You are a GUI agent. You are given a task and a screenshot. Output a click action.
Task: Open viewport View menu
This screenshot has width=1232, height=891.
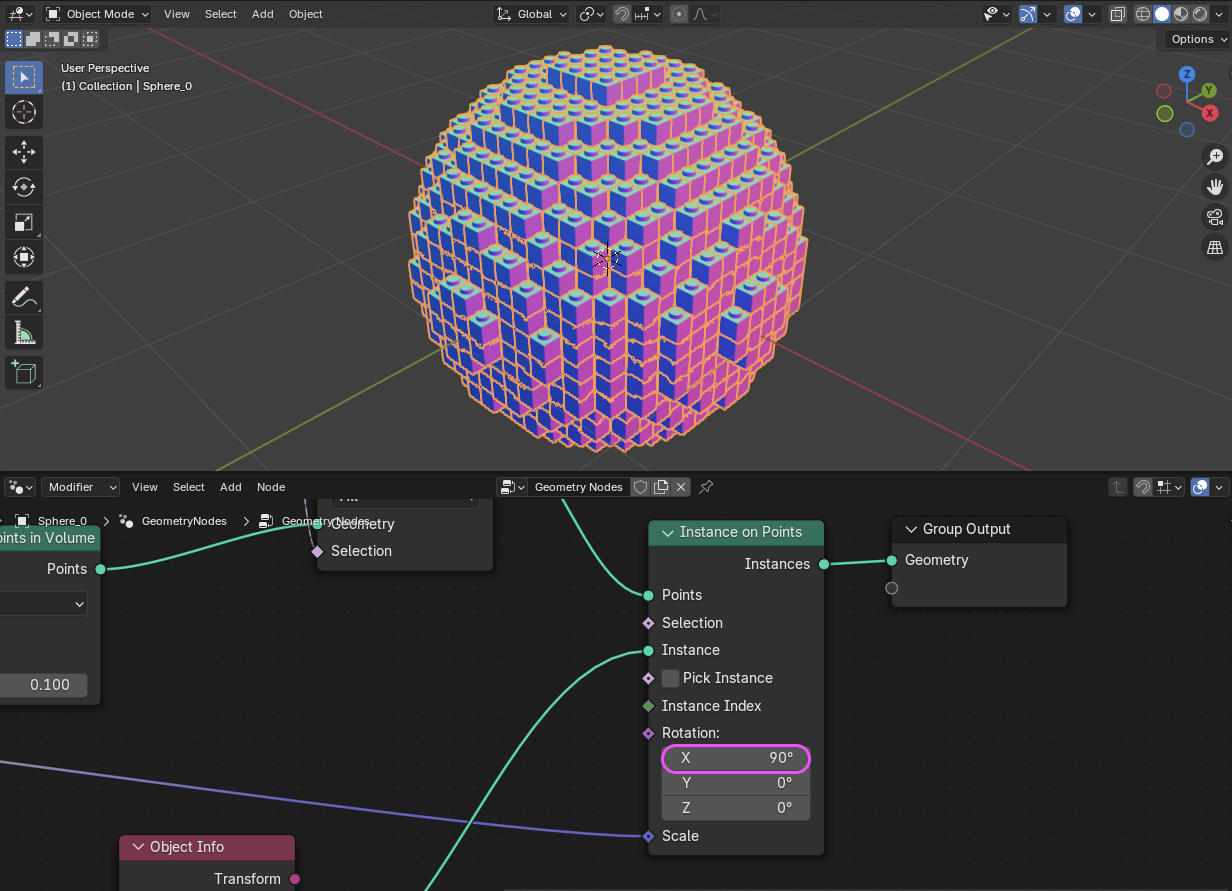177,14
